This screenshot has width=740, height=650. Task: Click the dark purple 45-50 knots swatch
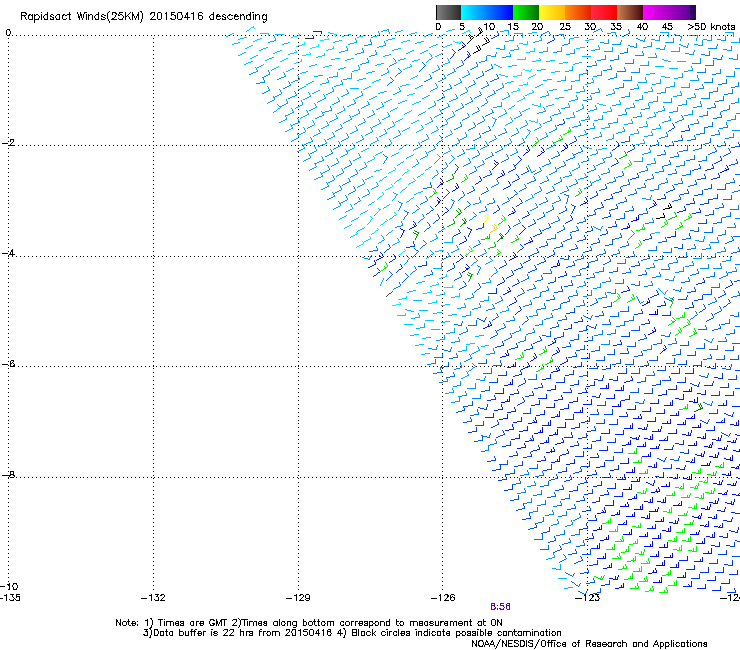click(682, 12)
